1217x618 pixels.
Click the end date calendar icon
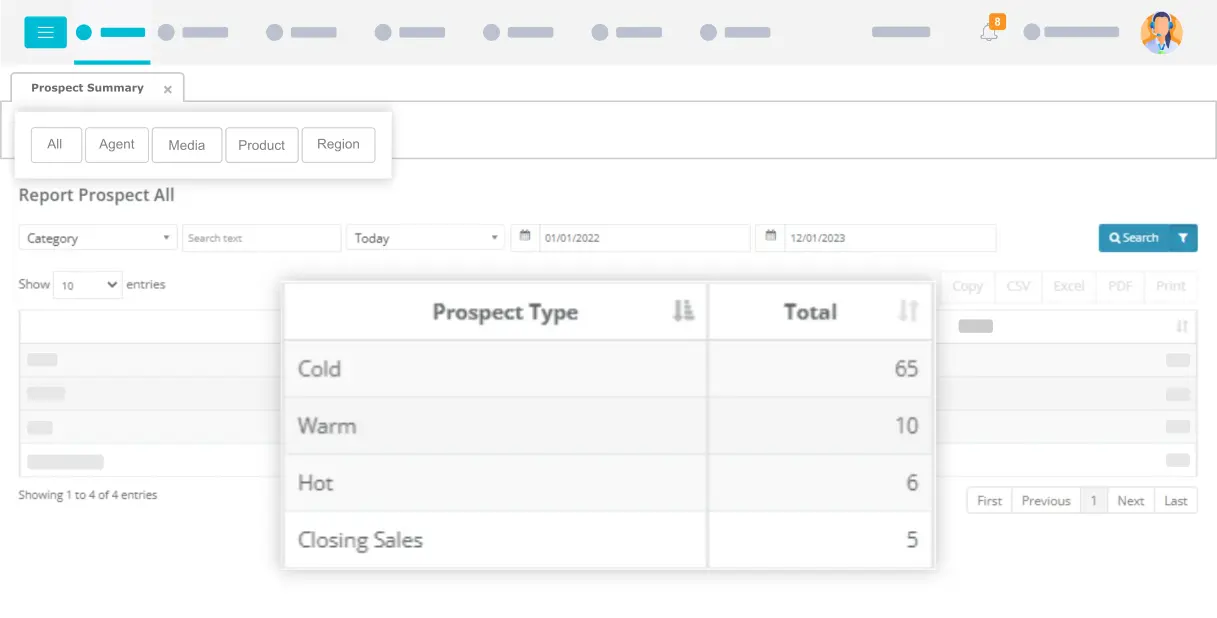click(x=770, y=237)
